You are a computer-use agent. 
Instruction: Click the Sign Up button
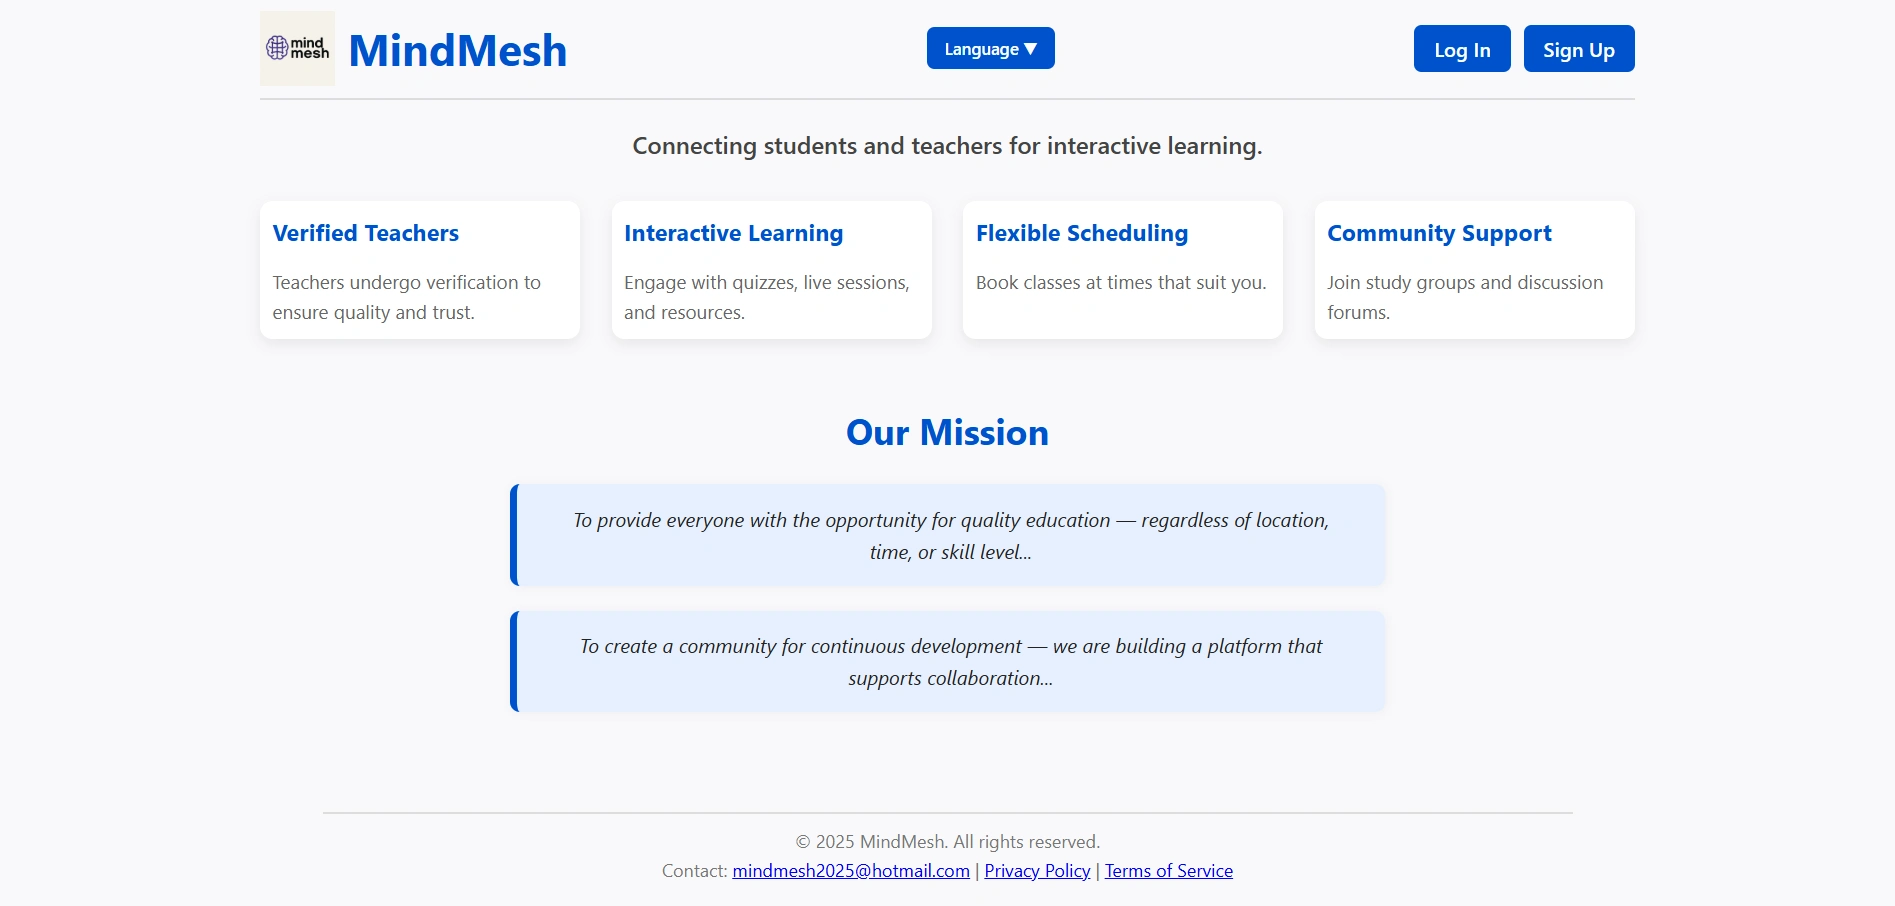coord(1579,49)
